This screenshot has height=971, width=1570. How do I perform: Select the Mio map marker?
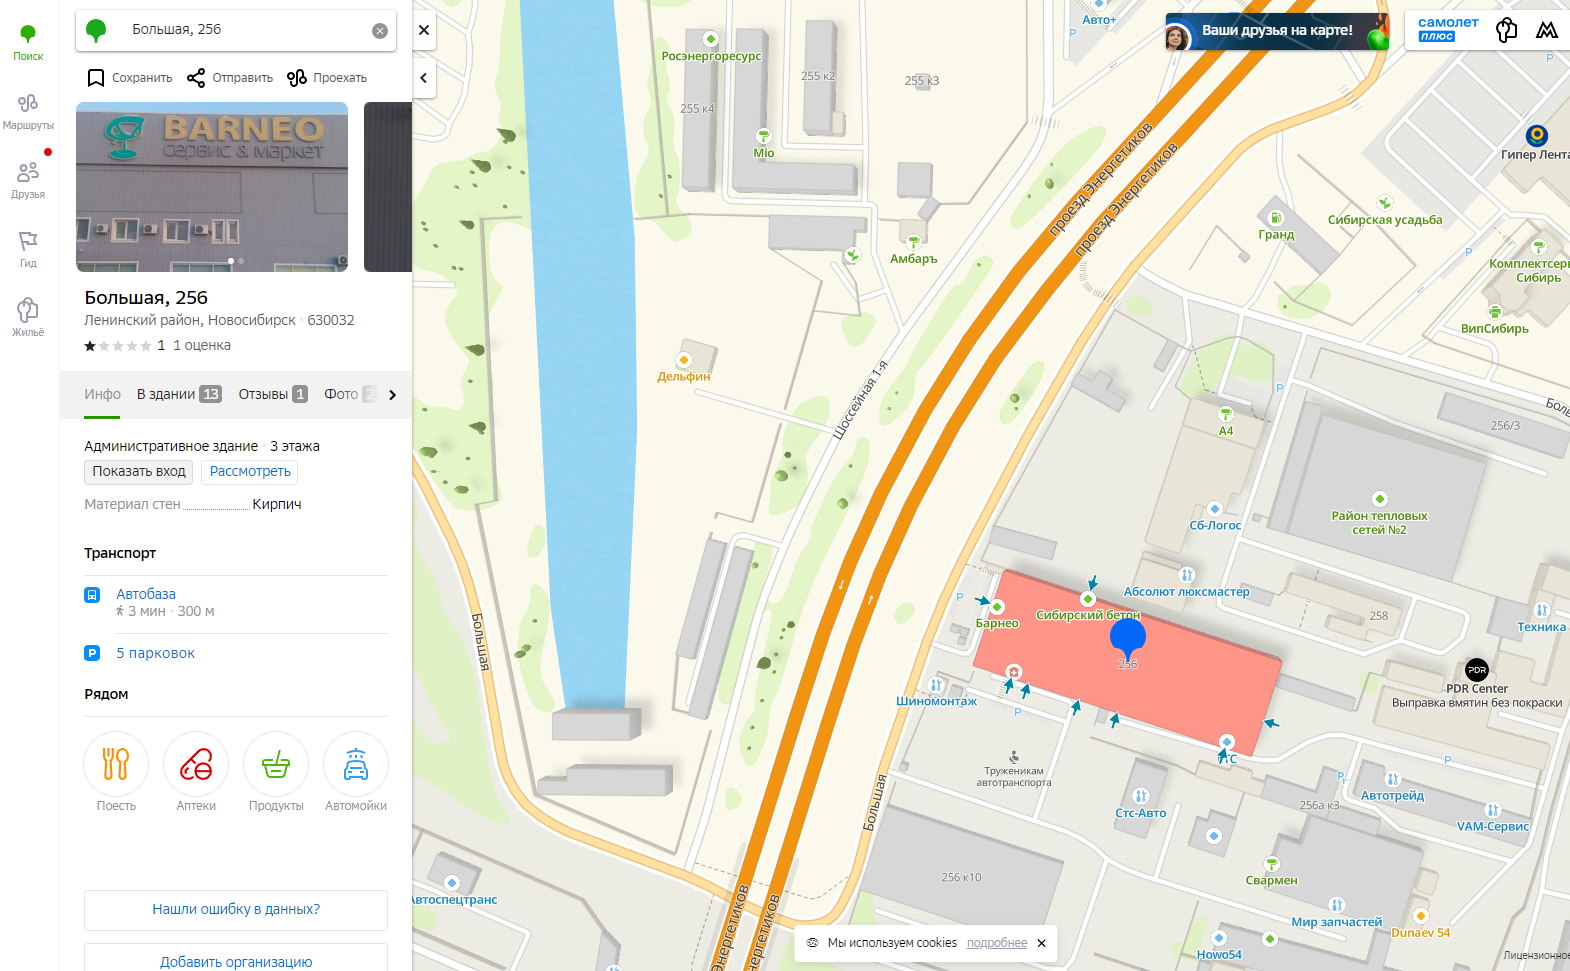pos(764,136)
